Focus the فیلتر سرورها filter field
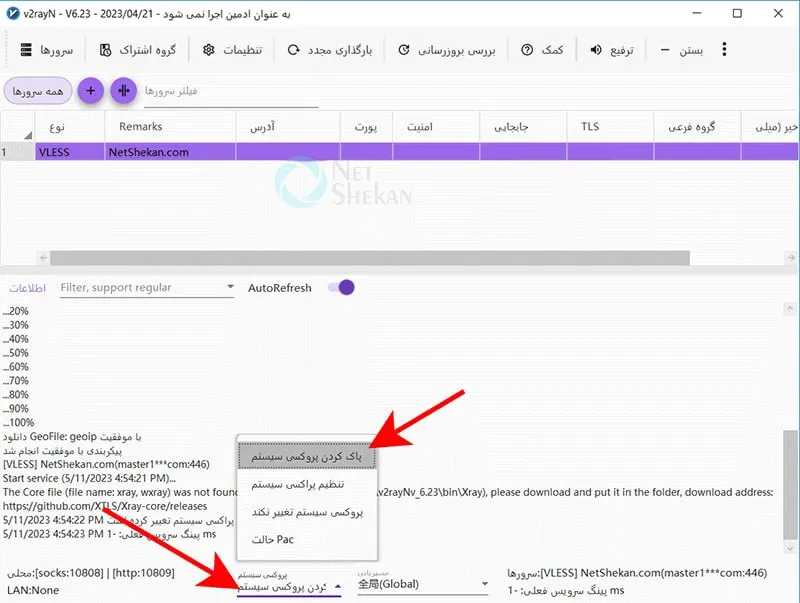 231,92
